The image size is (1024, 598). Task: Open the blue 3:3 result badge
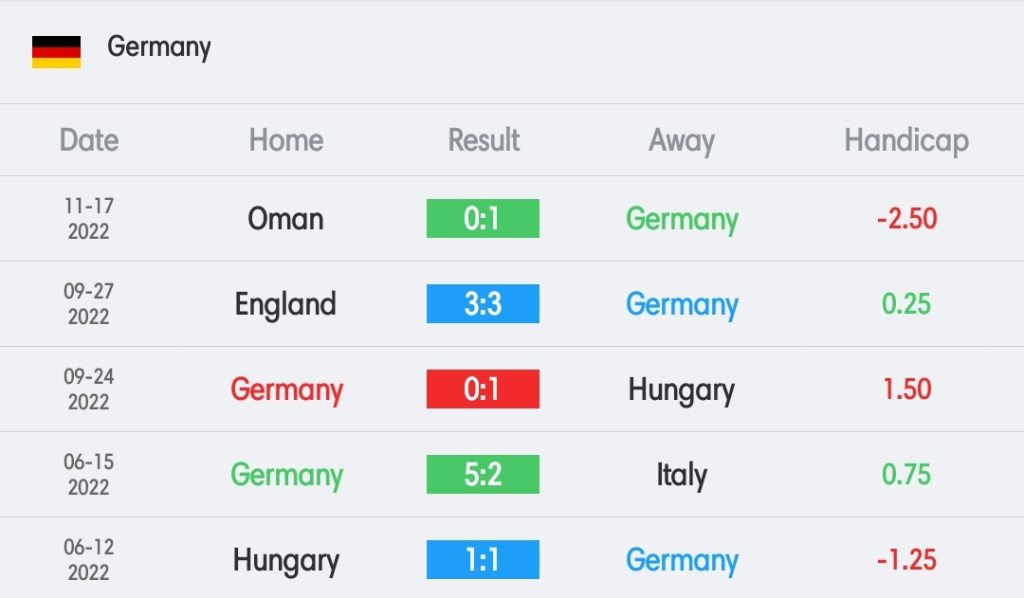[483, 304]
